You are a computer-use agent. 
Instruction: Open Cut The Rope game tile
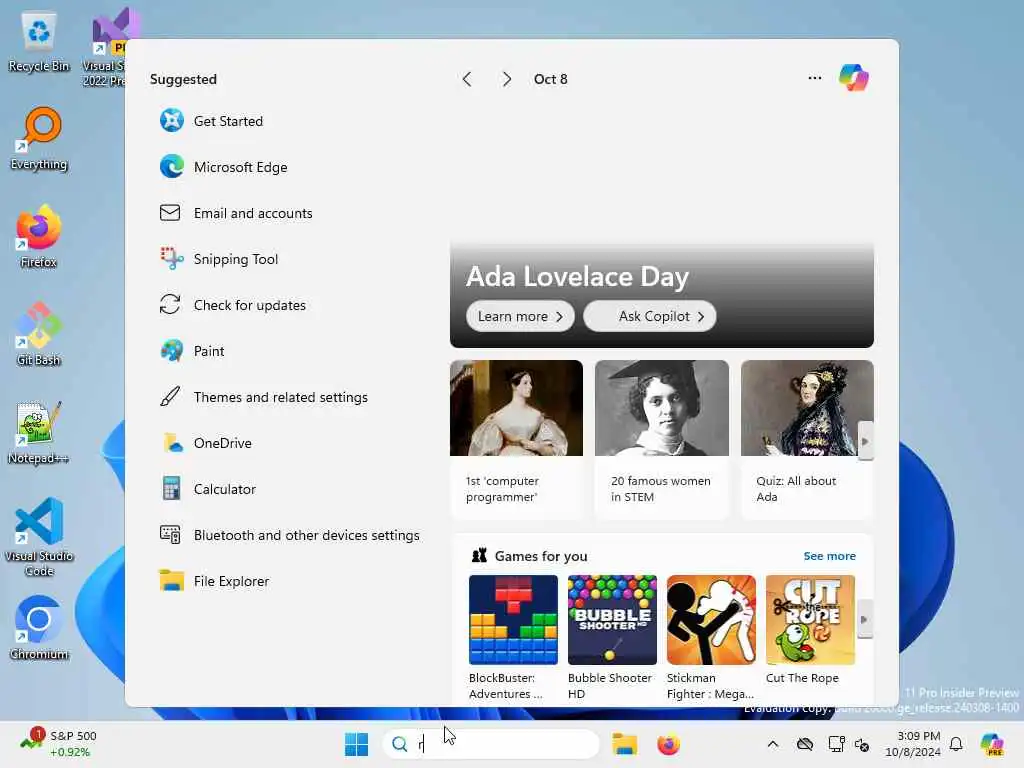[810, 630]
